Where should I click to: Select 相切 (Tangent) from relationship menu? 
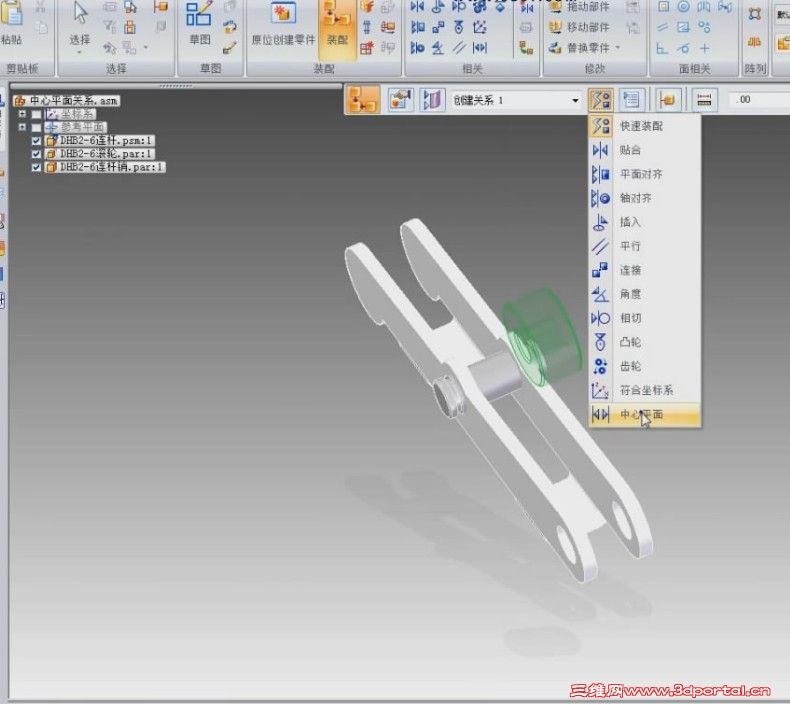point(645,318)
